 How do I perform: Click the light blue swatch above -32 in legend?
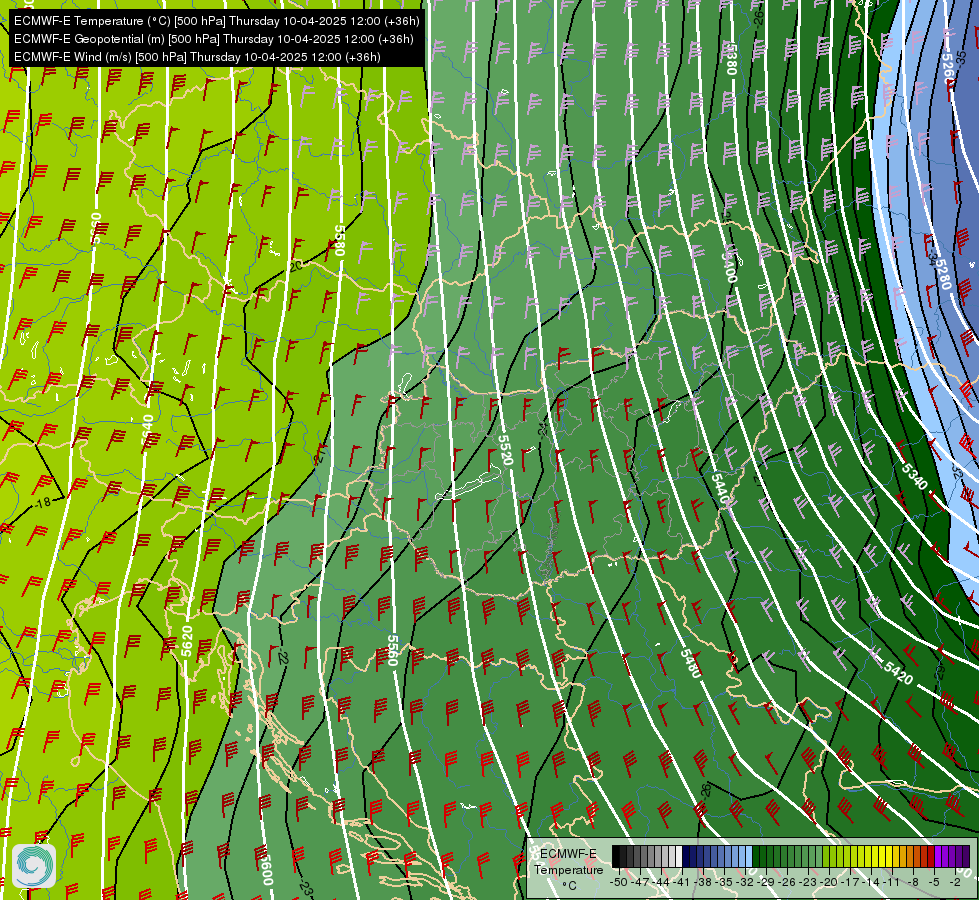pyautogui.click(x=749, y=856)
